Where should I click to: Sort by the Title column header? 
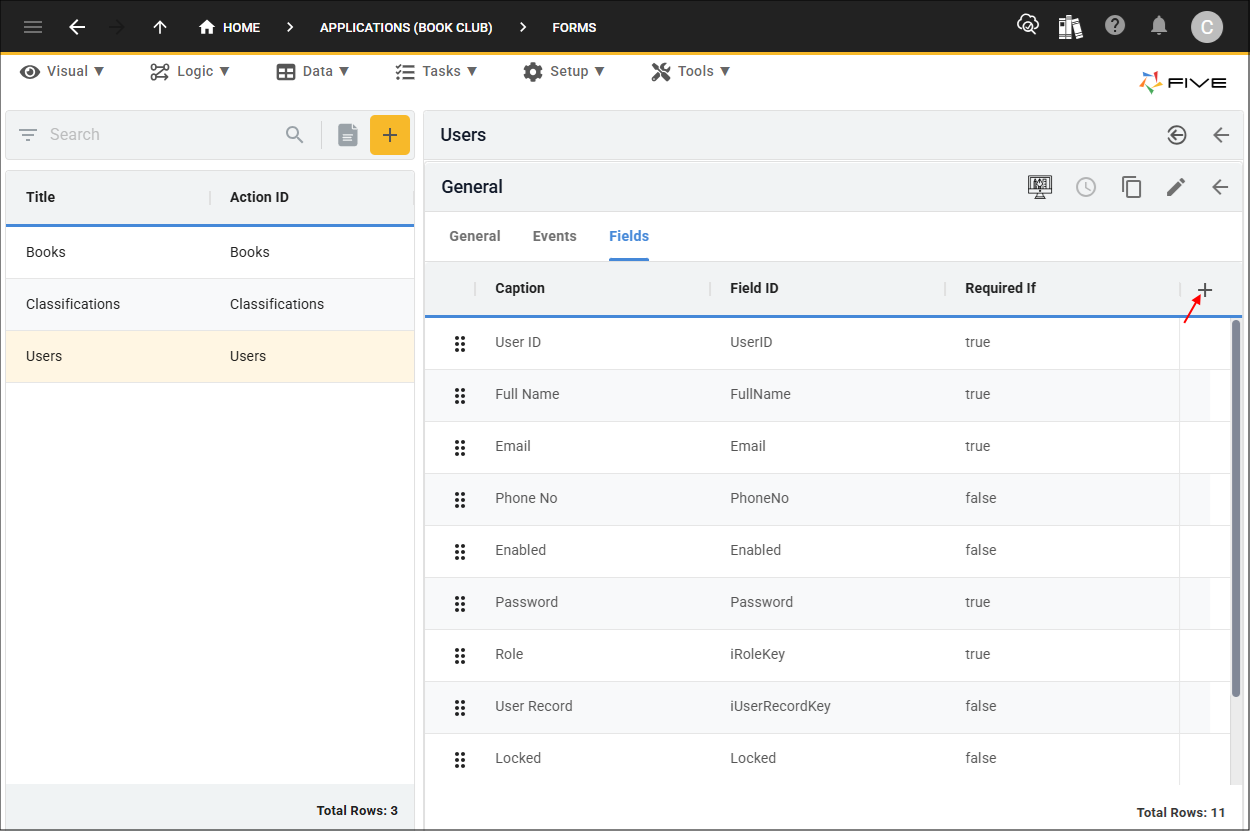(40, 197)
